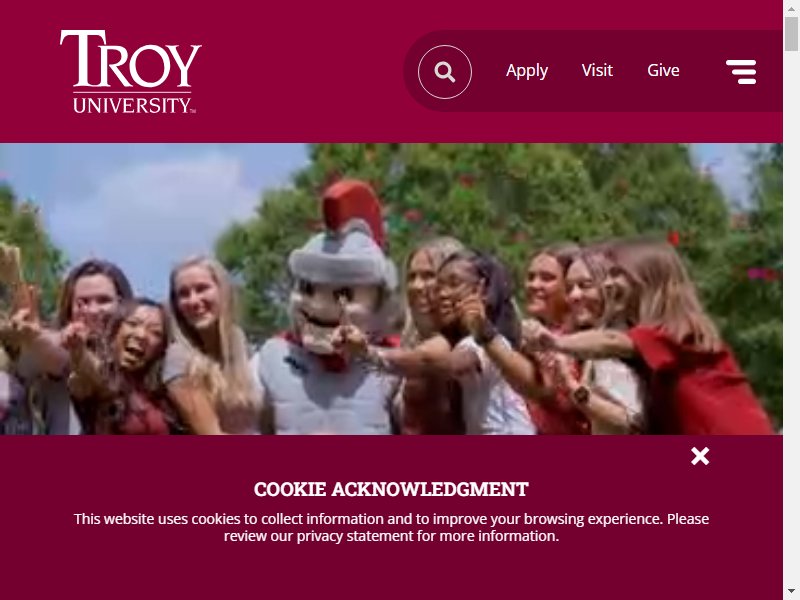
Task: Open the search magnifier icon
Action: 444,72
